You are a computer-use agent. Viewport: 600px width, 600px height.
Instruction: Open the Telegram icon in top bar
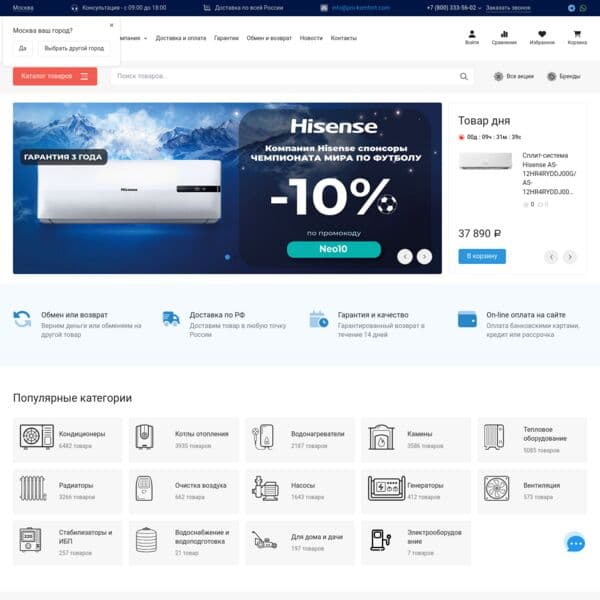[x=571, y=8]
